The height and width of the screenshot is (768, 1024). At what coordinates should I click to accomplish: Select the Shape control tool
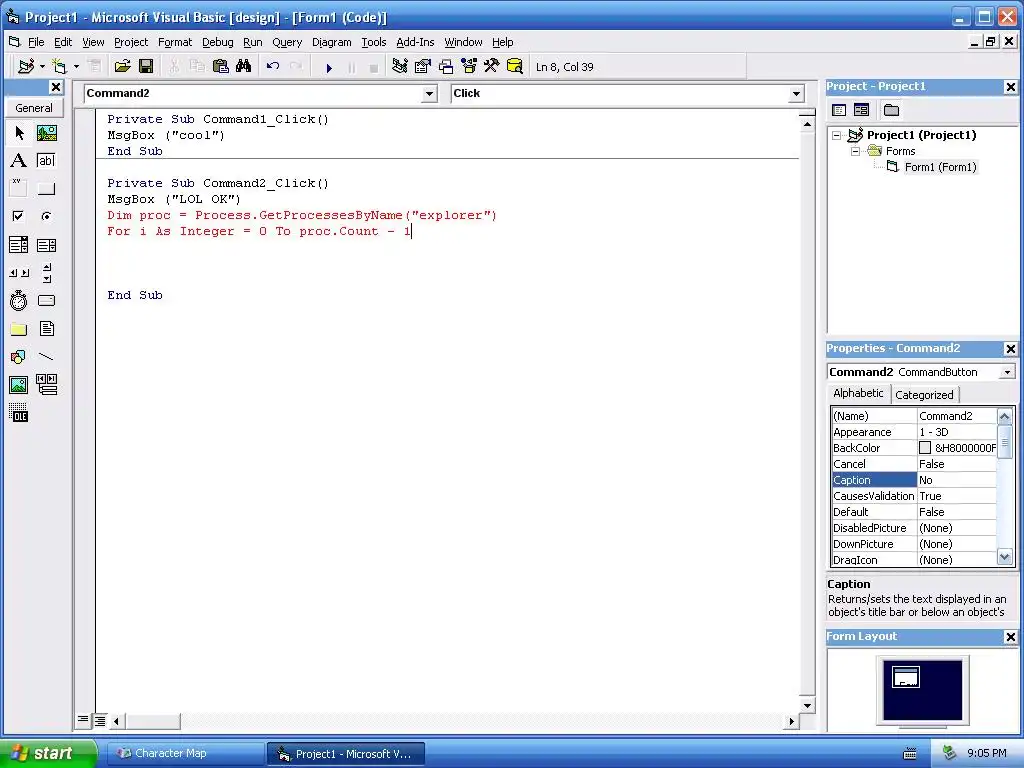[x=19, y=357]
